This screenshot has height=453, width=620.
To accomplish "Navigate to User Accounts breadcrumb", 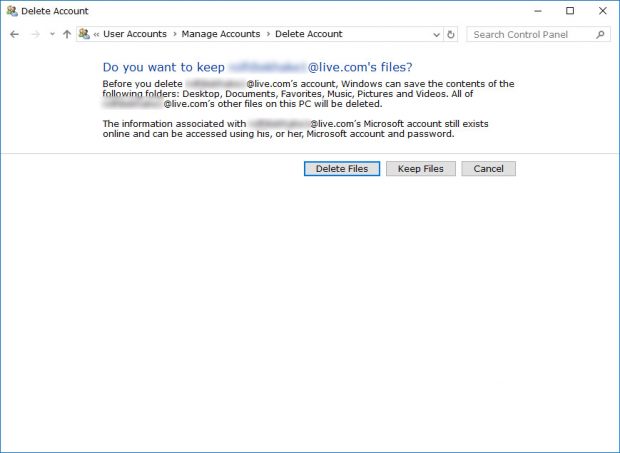I will click(135, 34).
